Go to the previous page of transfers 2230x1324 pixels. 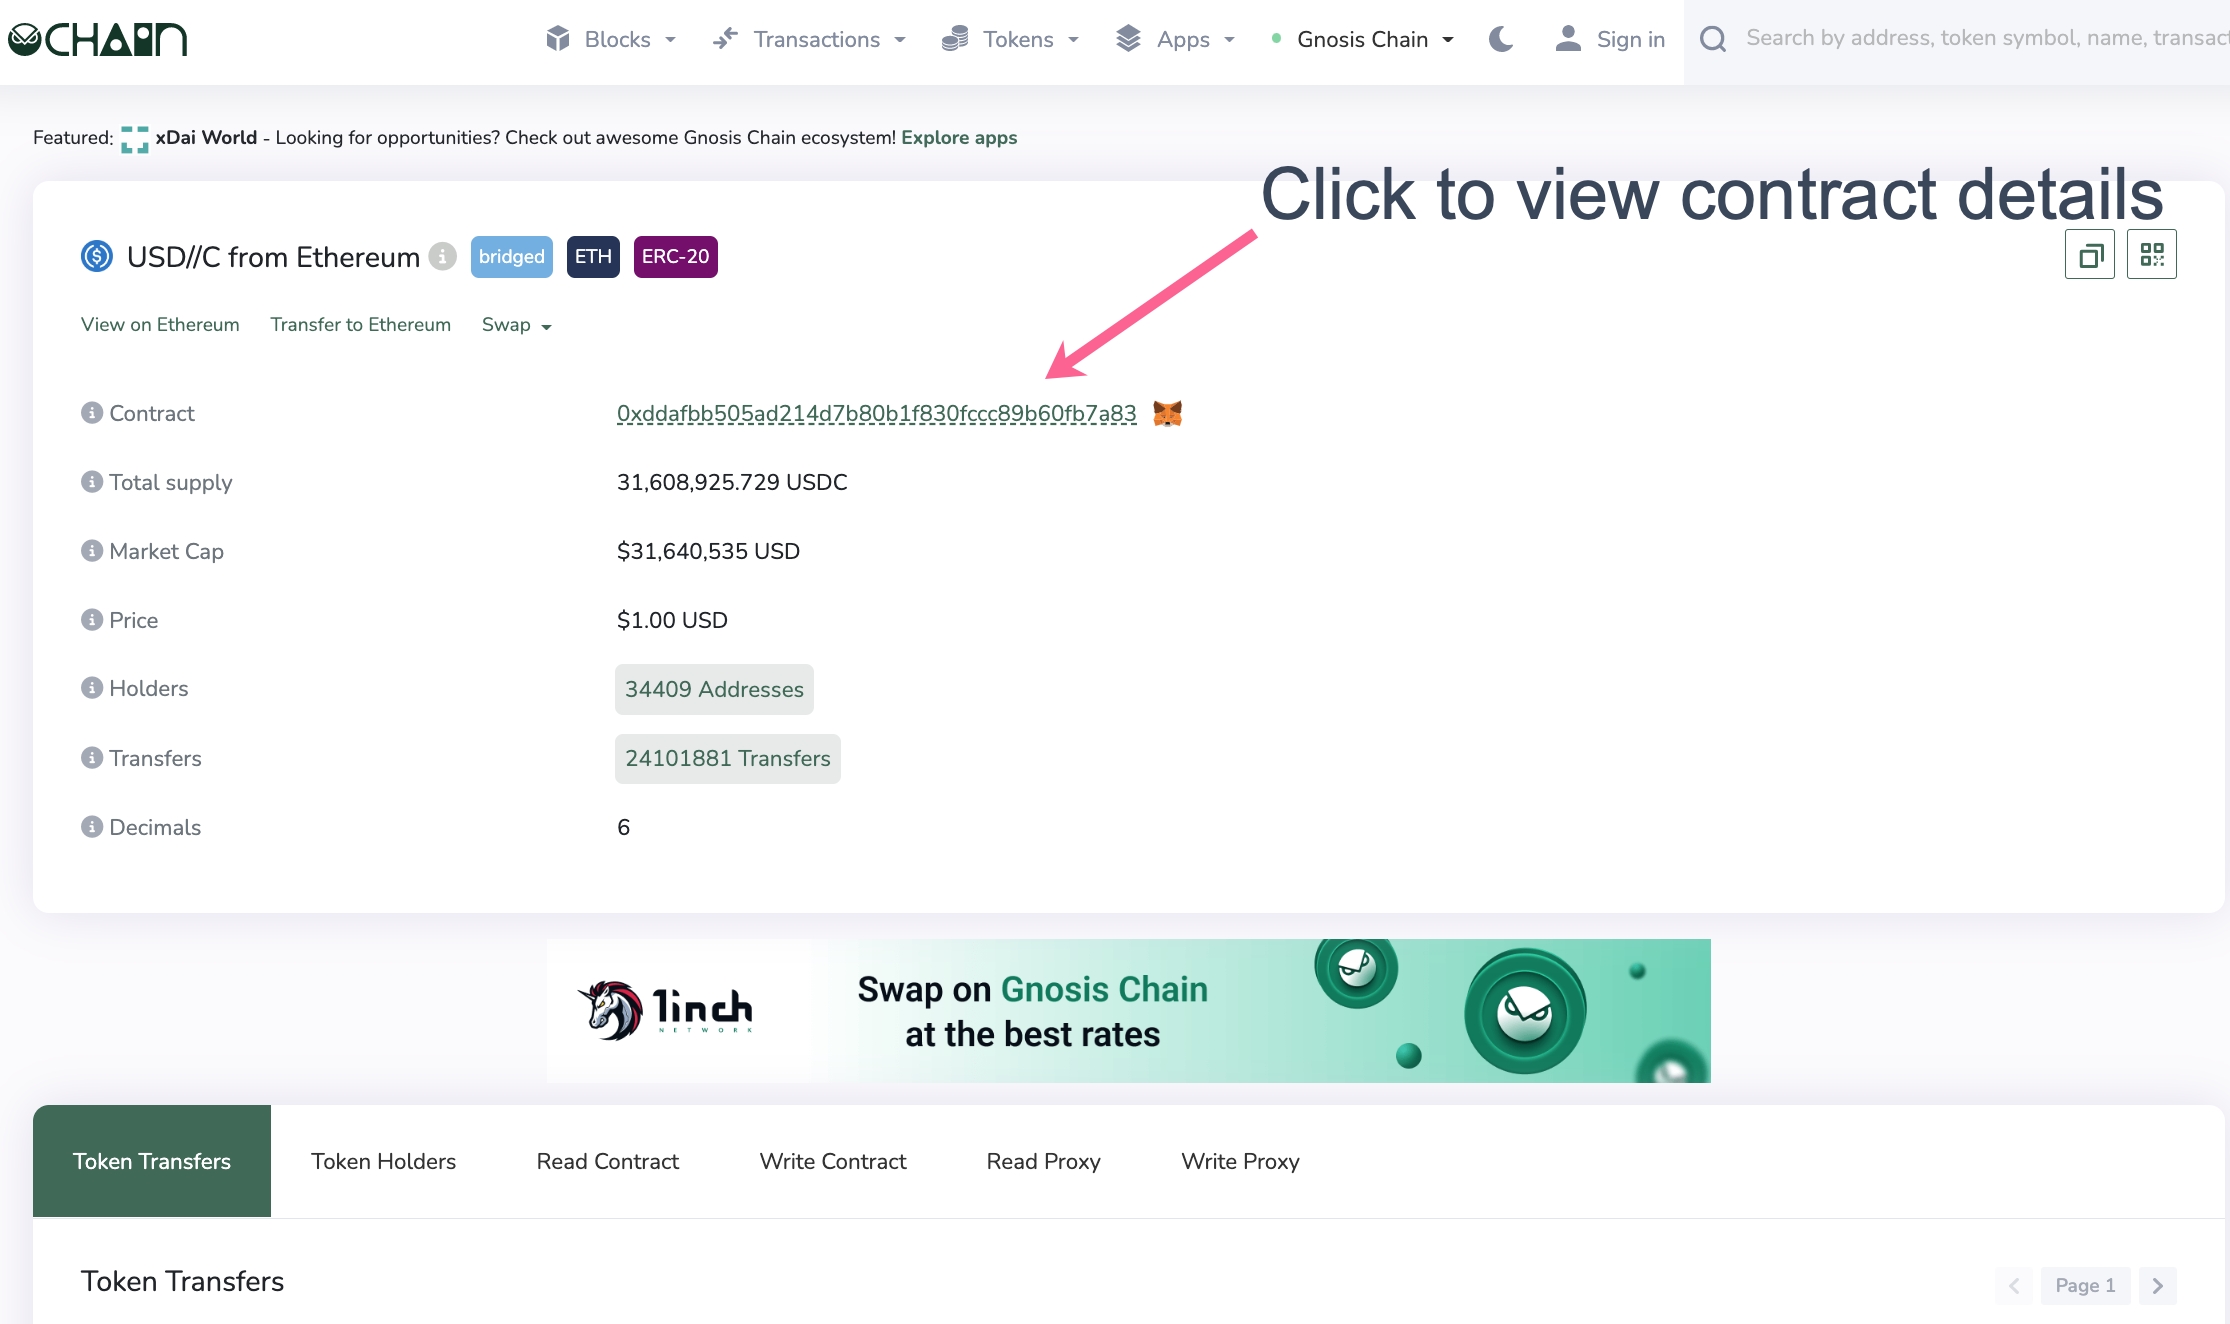coord(2014,1286)
